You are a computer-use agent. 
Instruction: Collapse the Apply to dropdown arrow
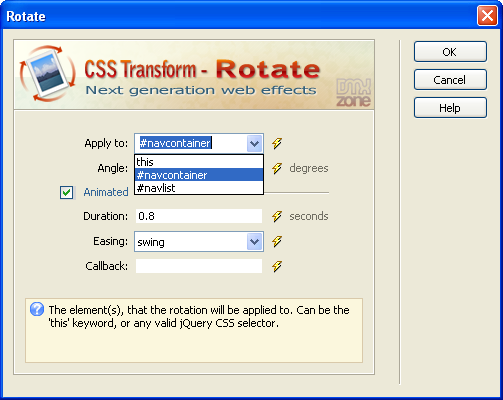coord(255,144)
